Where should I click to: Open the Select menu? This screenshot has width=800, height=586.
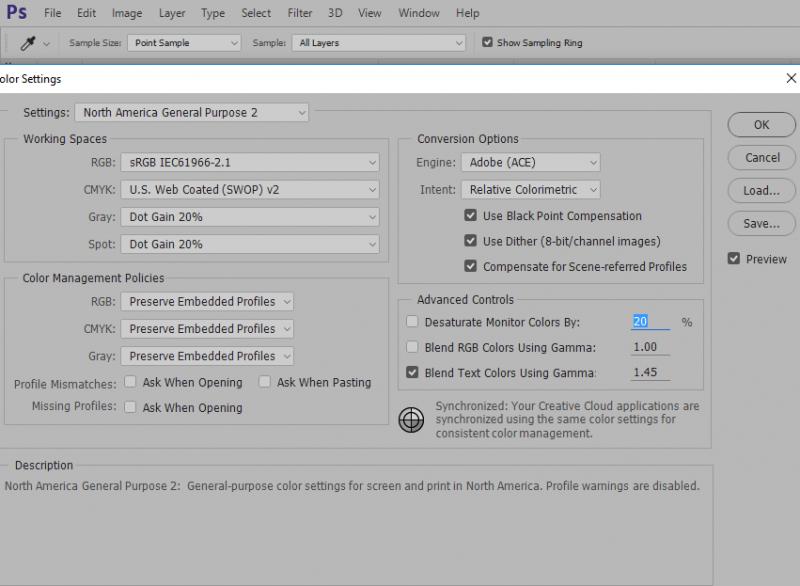click(x=256, y=13)
